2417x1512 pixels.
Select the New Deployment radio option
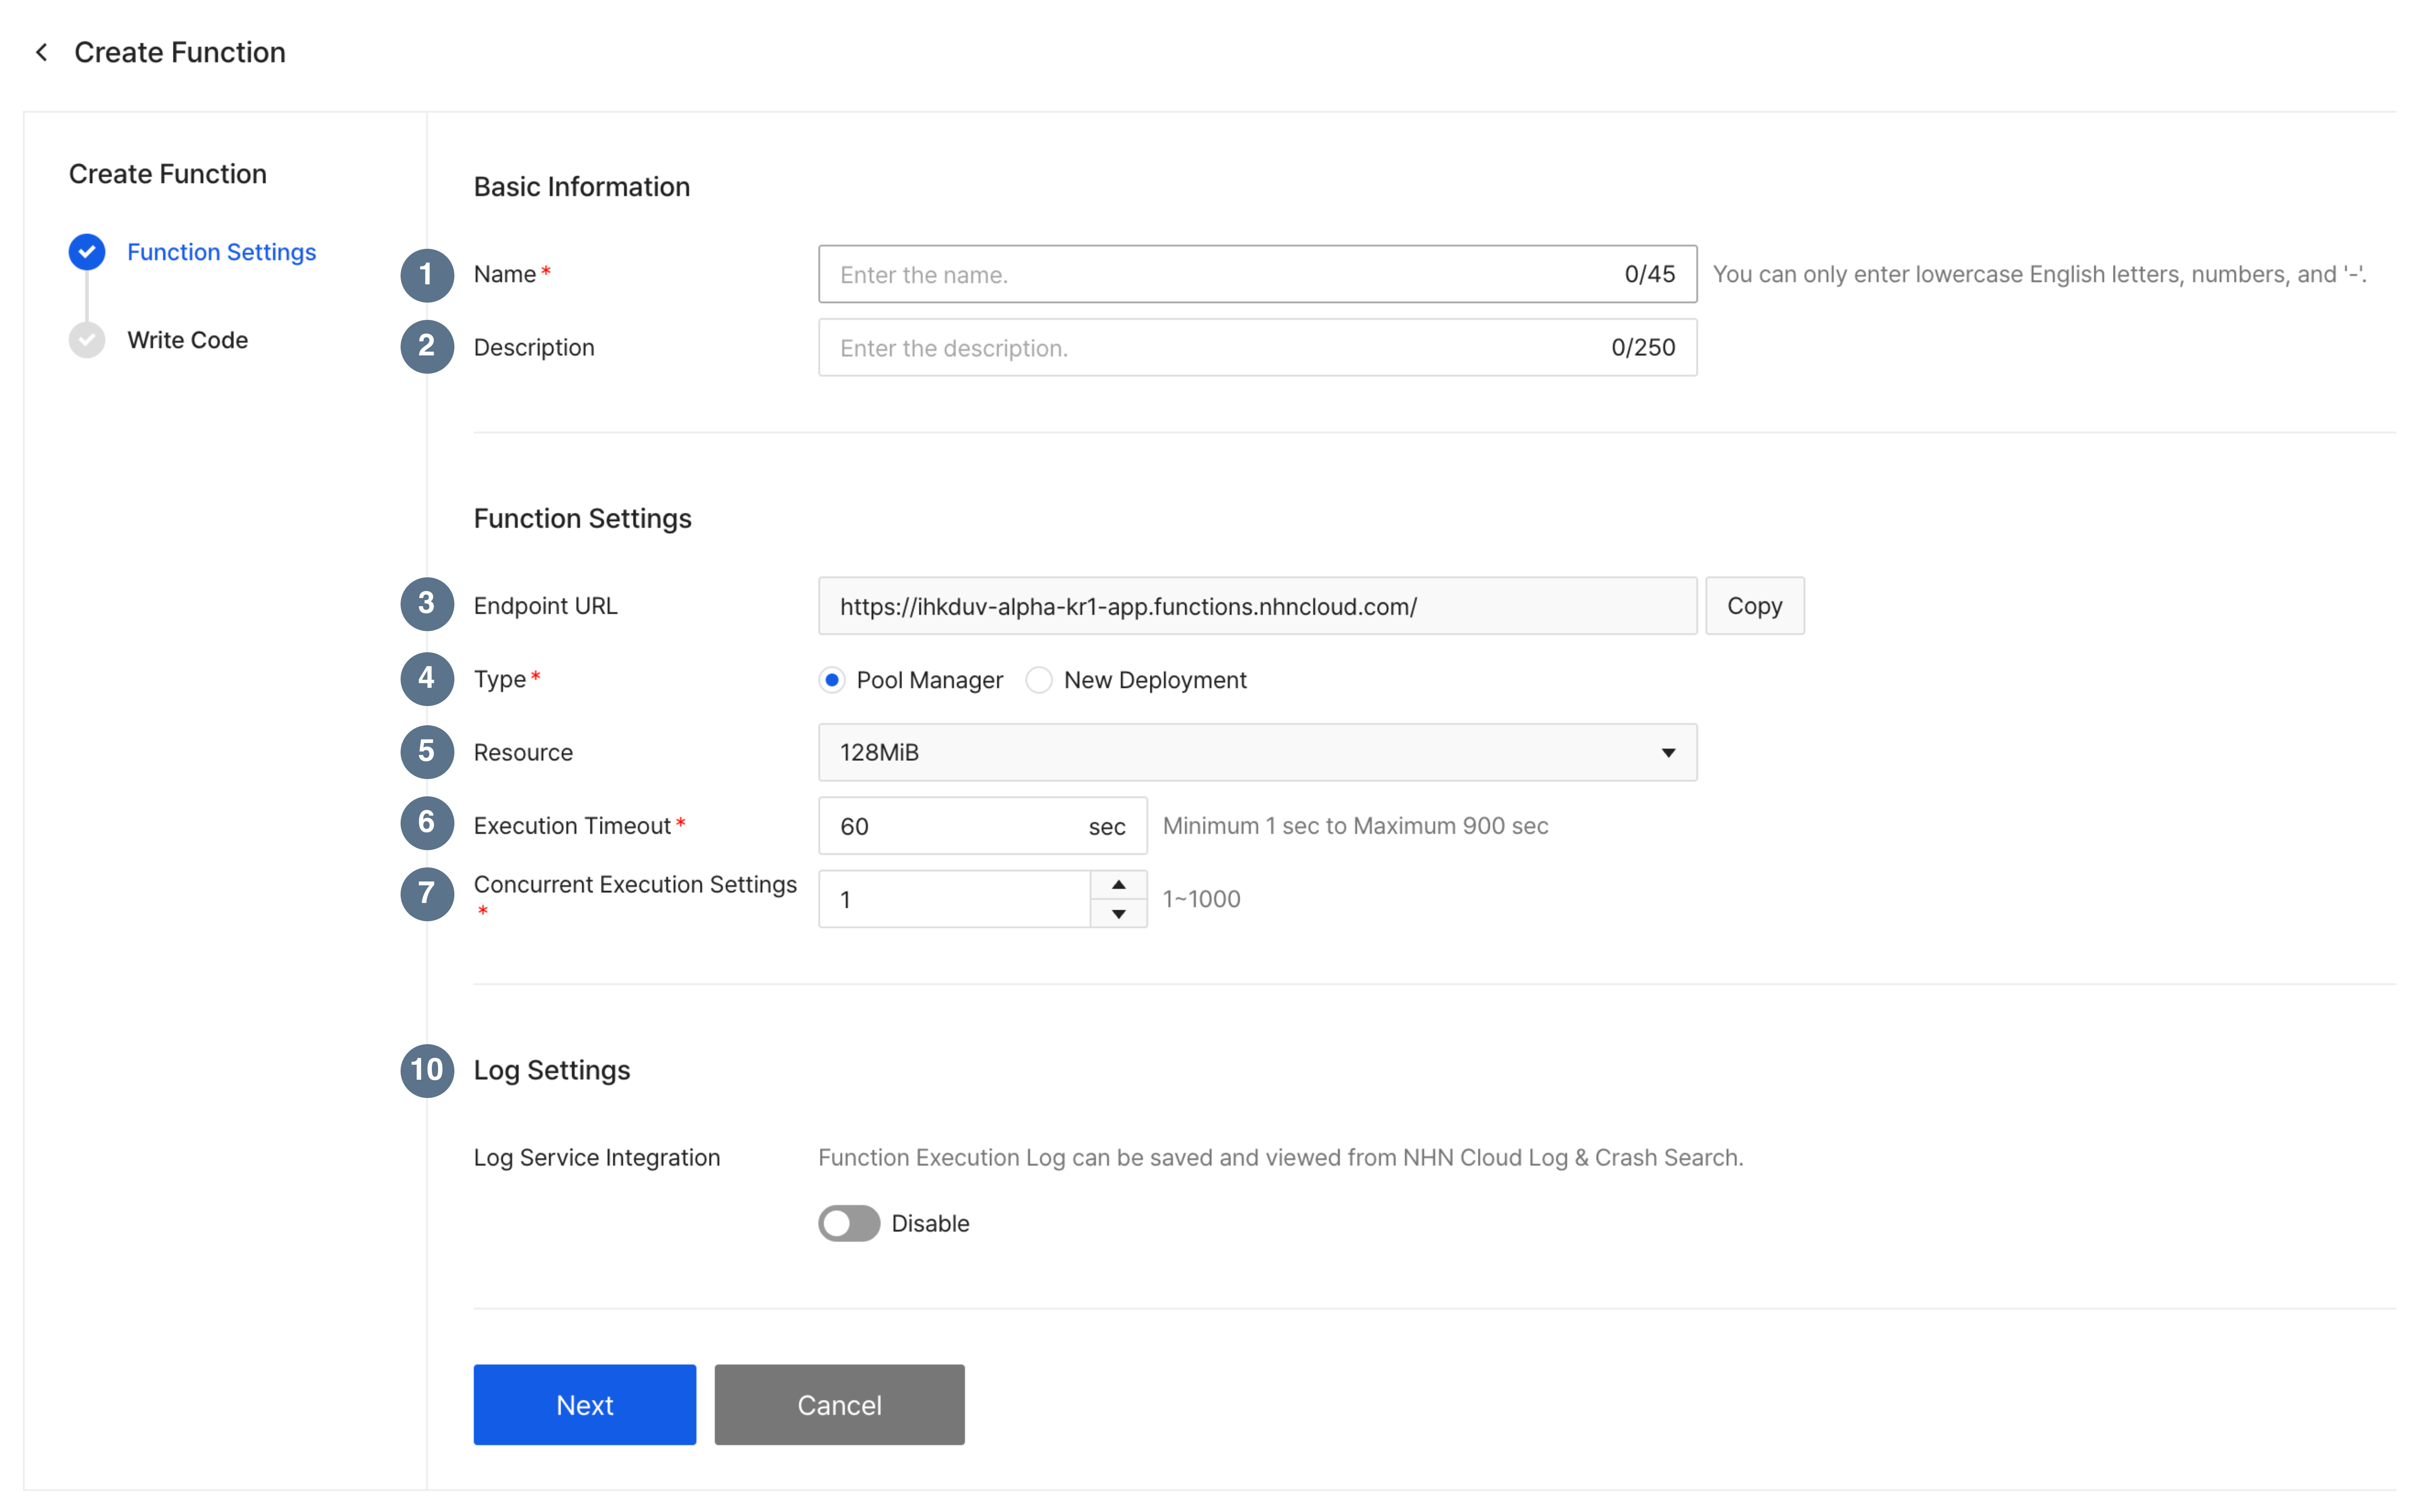[x=1039, y=680]
